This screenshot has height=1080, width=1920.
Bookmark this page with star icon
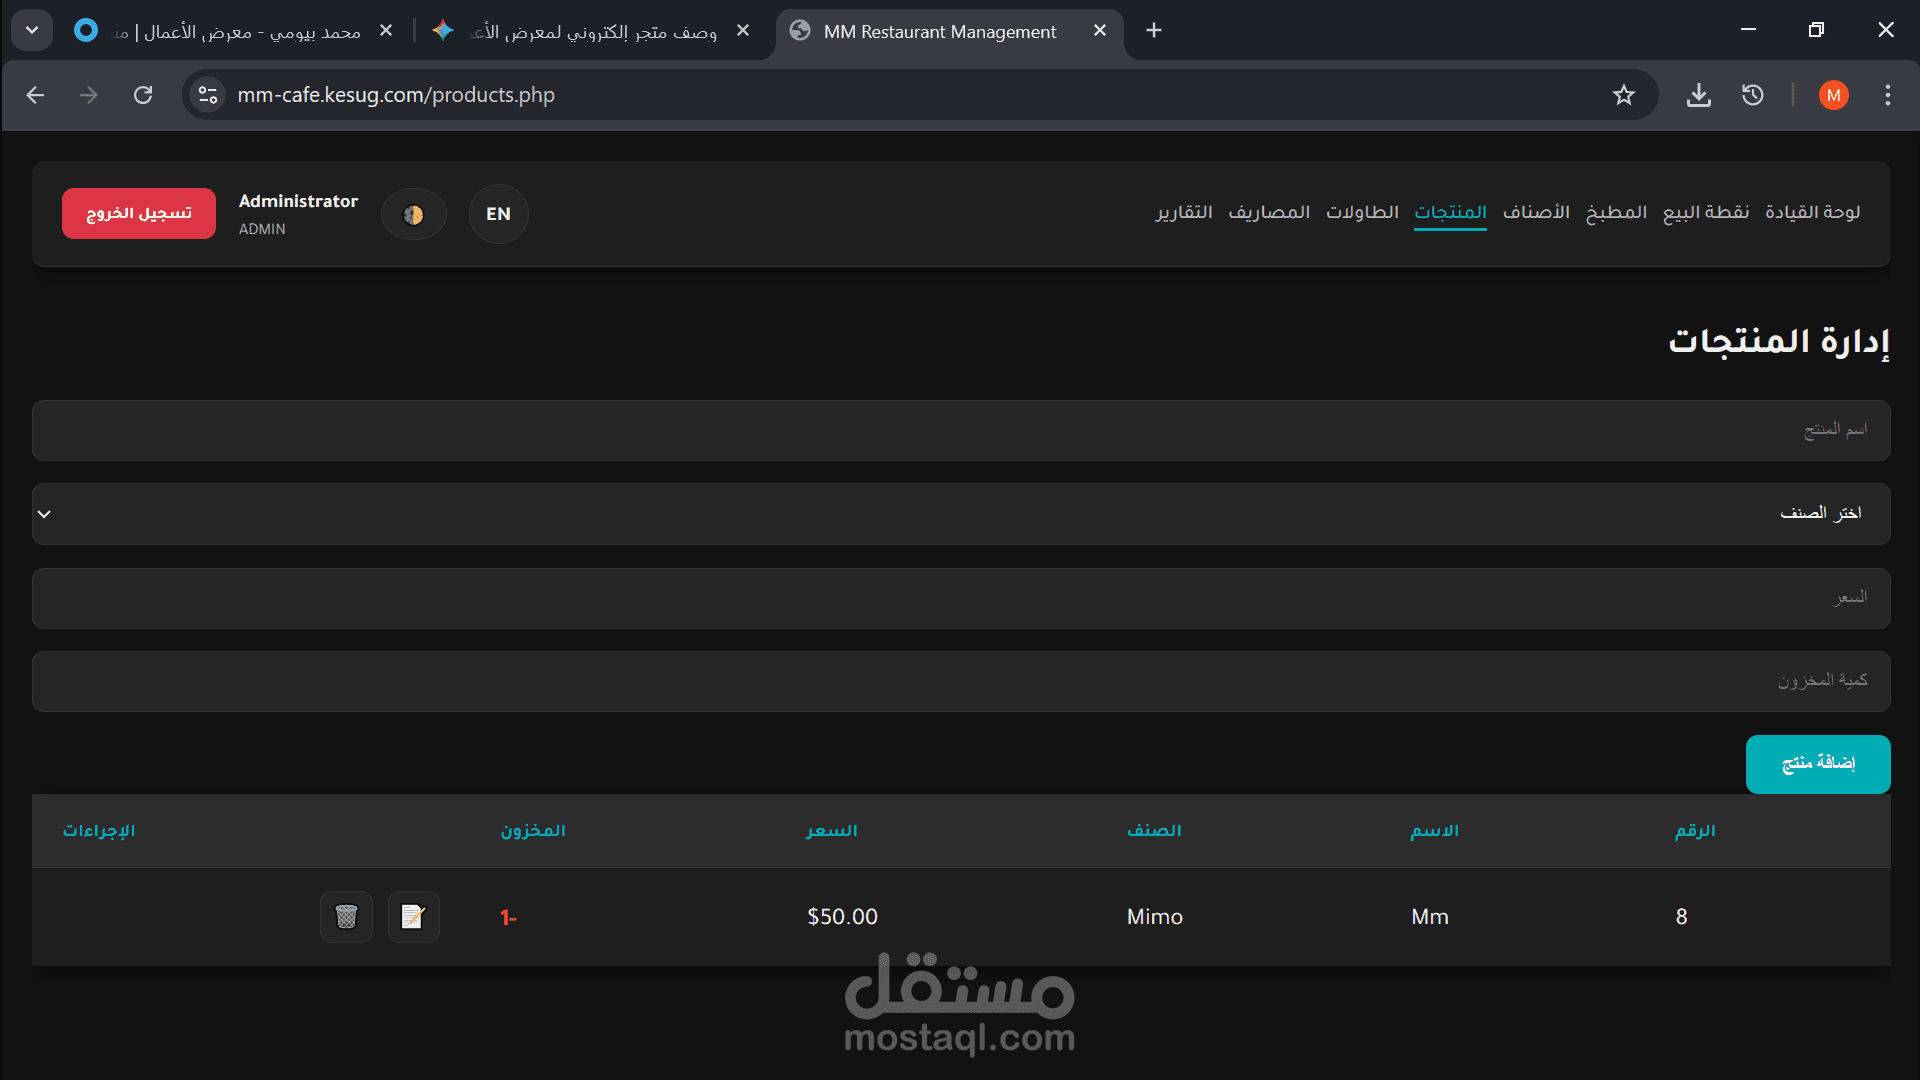[1623, 95]
